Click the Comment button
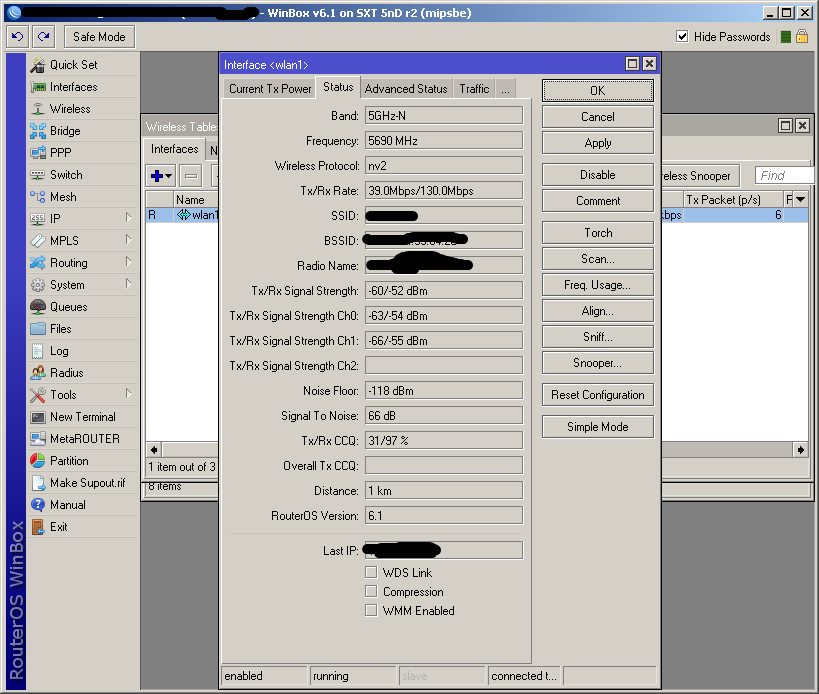Viewport: 819px width, 694px height. (598, 201)
